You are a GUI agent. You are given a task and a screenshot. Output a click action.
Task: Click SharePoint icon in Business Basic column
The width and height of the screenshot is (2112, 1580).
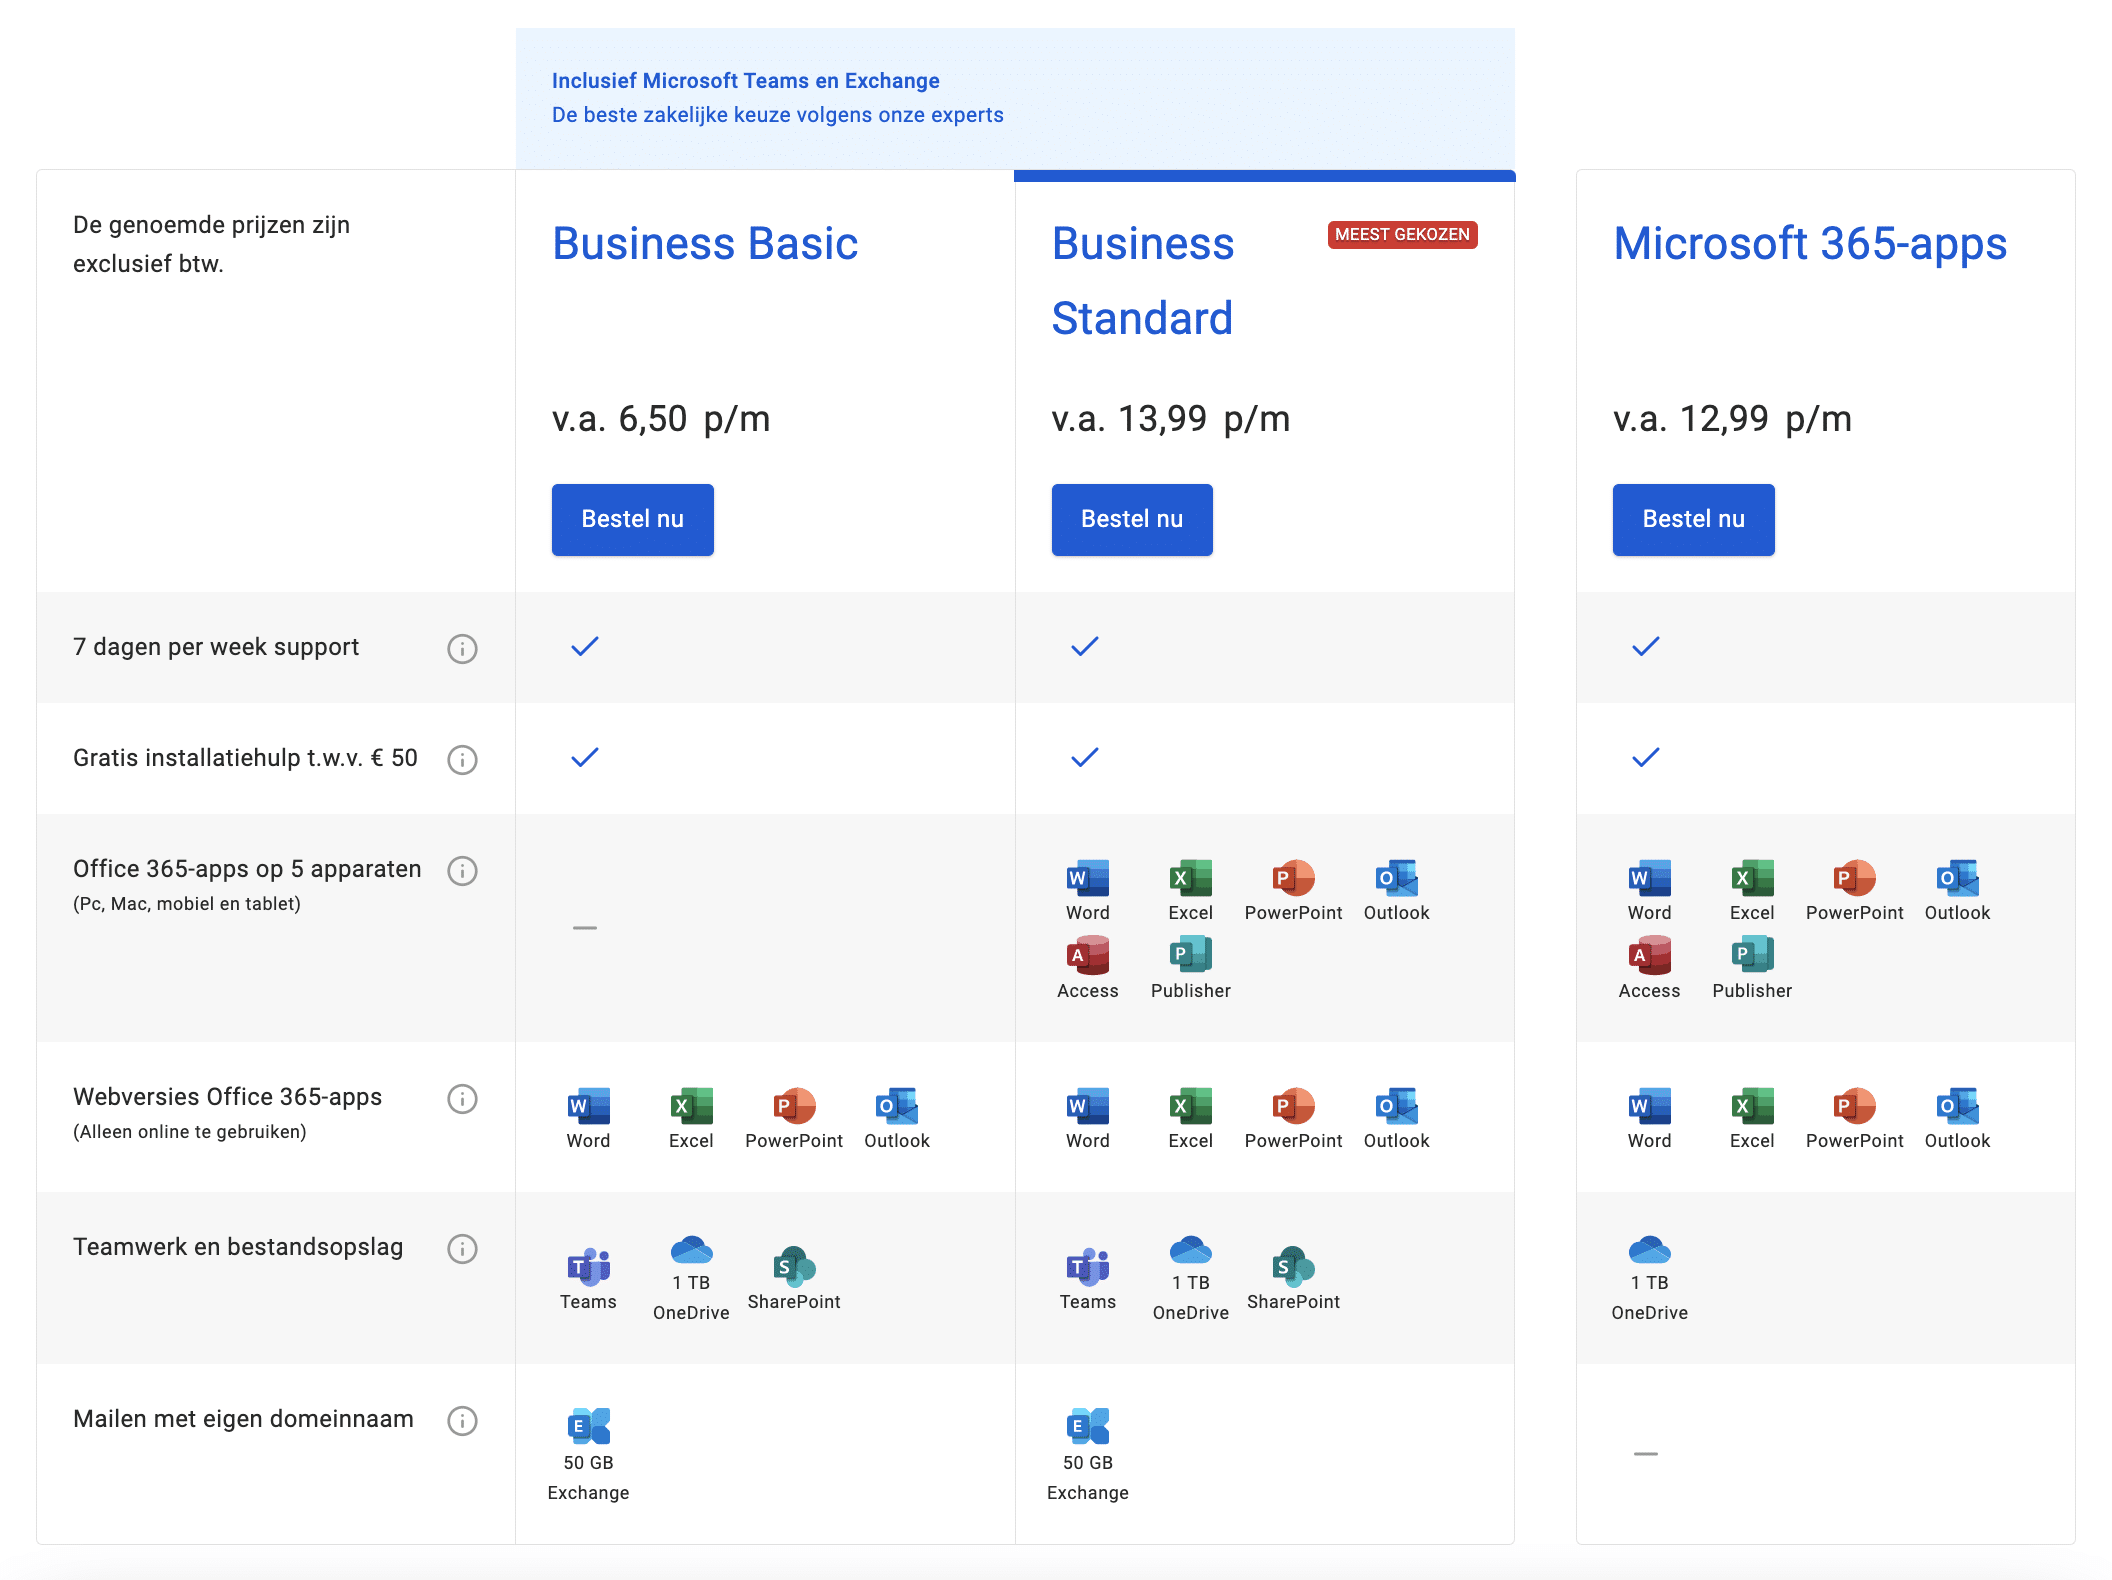(794, 1267)
